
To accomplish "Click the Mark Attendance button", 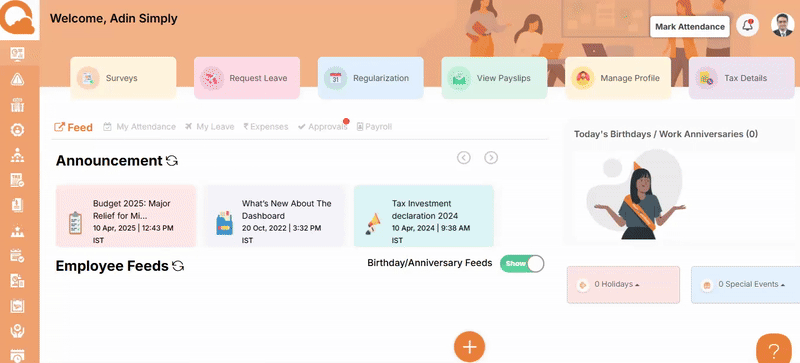I will point(690,27).
